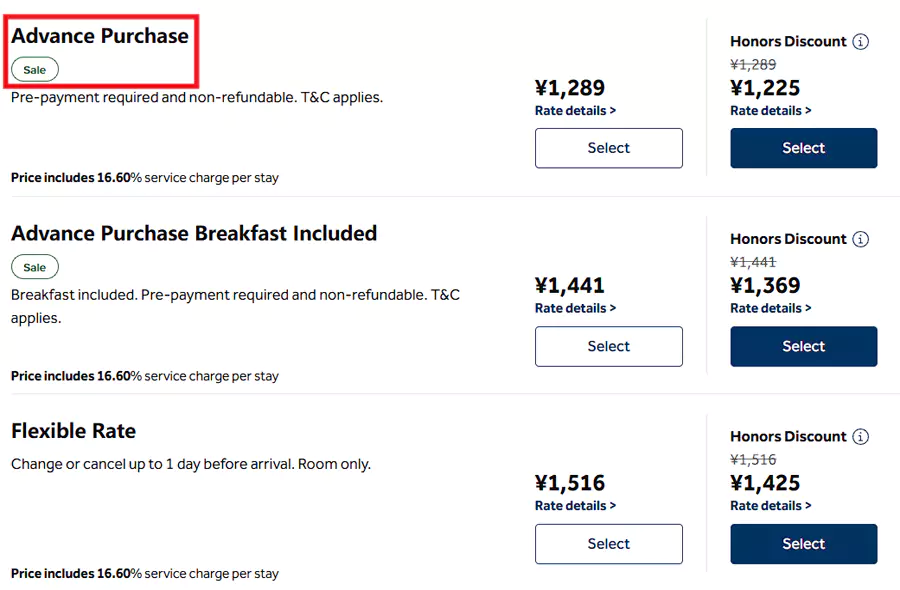Image resolution: width=900 pixels, height=590 pixels.
Task: Select Flexible Rate Honors price ¥1,425
Action: [x=803, y=544]
